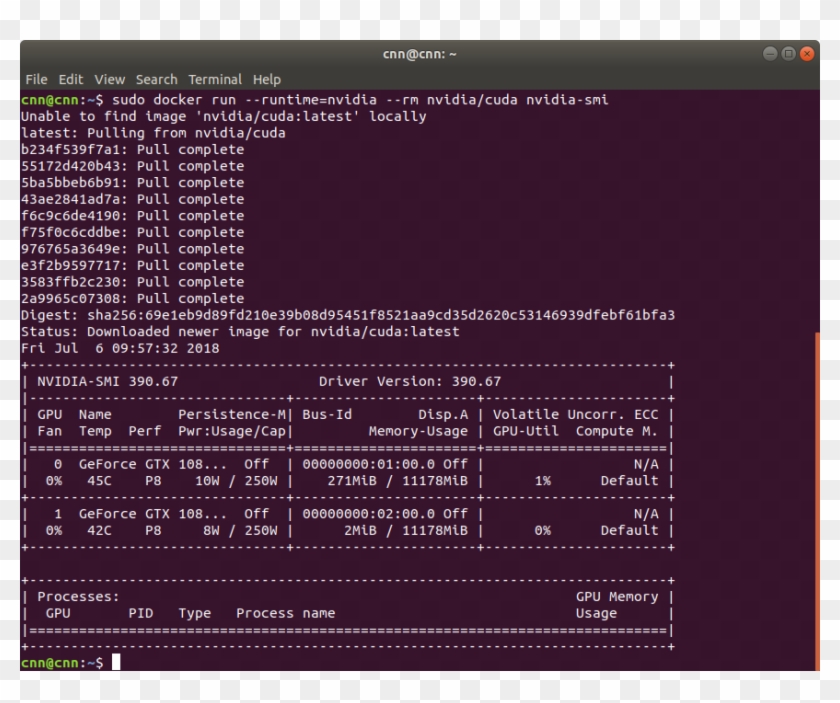Click the 'Volatile Uncorr. ECC' header

click(575, 415)
